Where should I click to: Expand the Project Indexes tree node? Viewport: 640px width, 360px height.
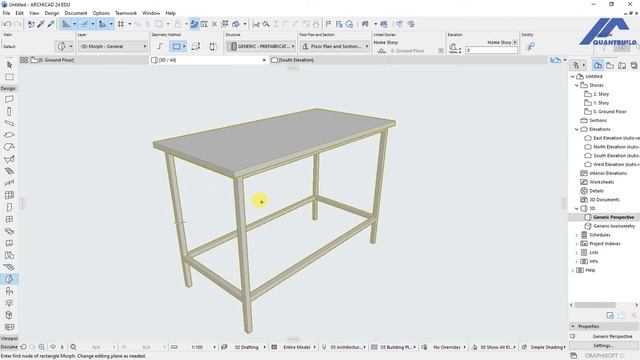pos(576,244)
